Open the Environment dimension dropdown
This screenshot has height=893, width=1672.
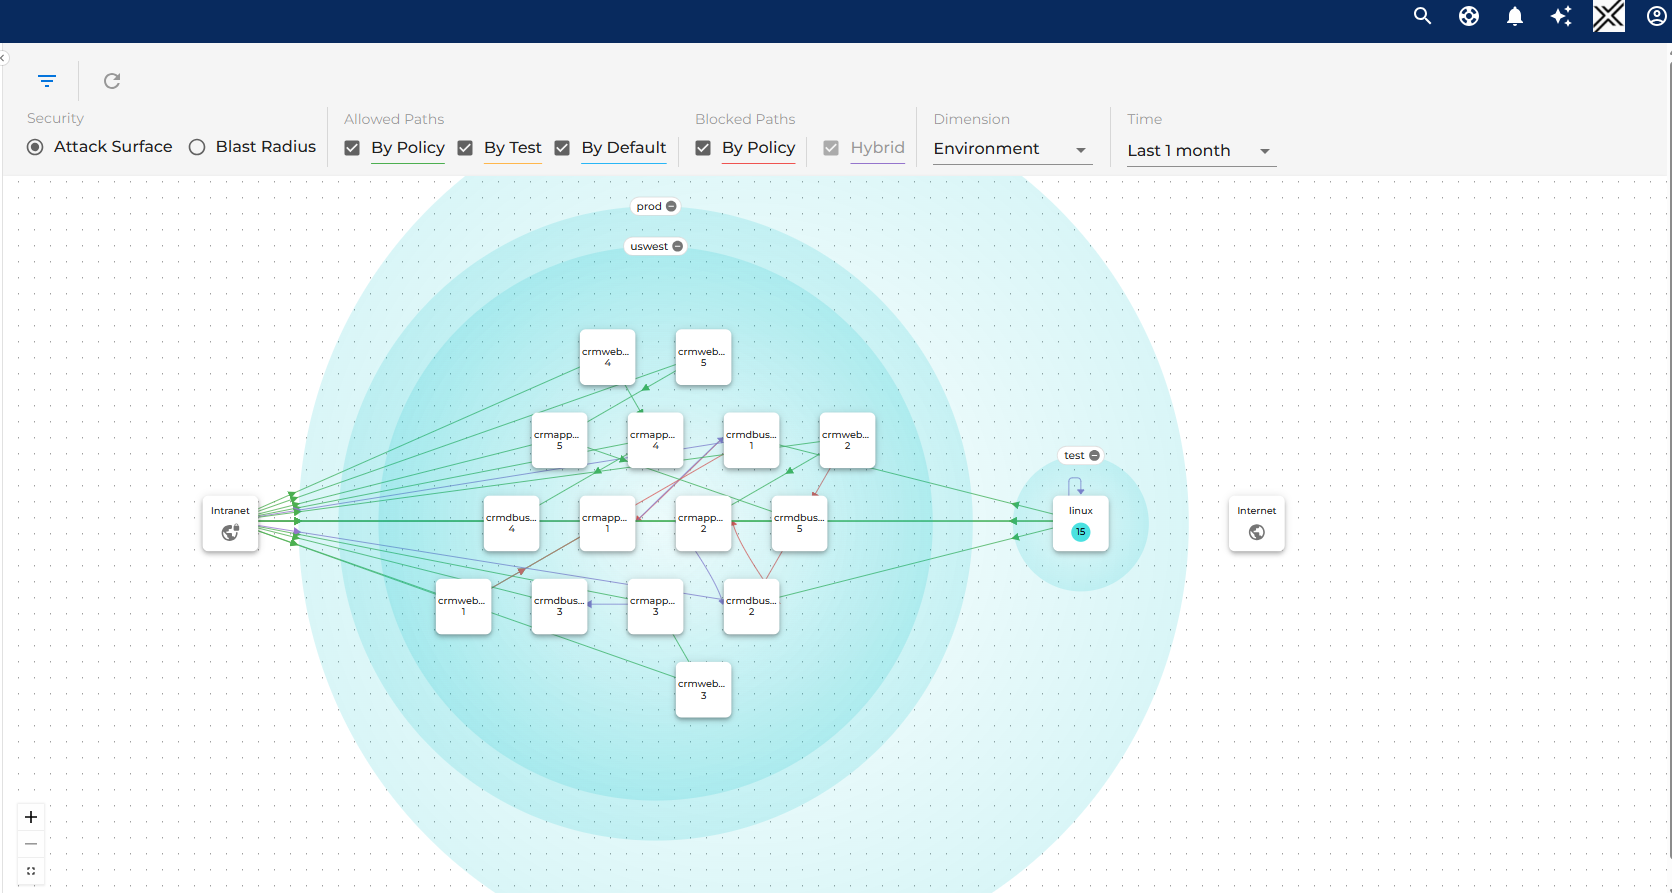coord(1010,149)
